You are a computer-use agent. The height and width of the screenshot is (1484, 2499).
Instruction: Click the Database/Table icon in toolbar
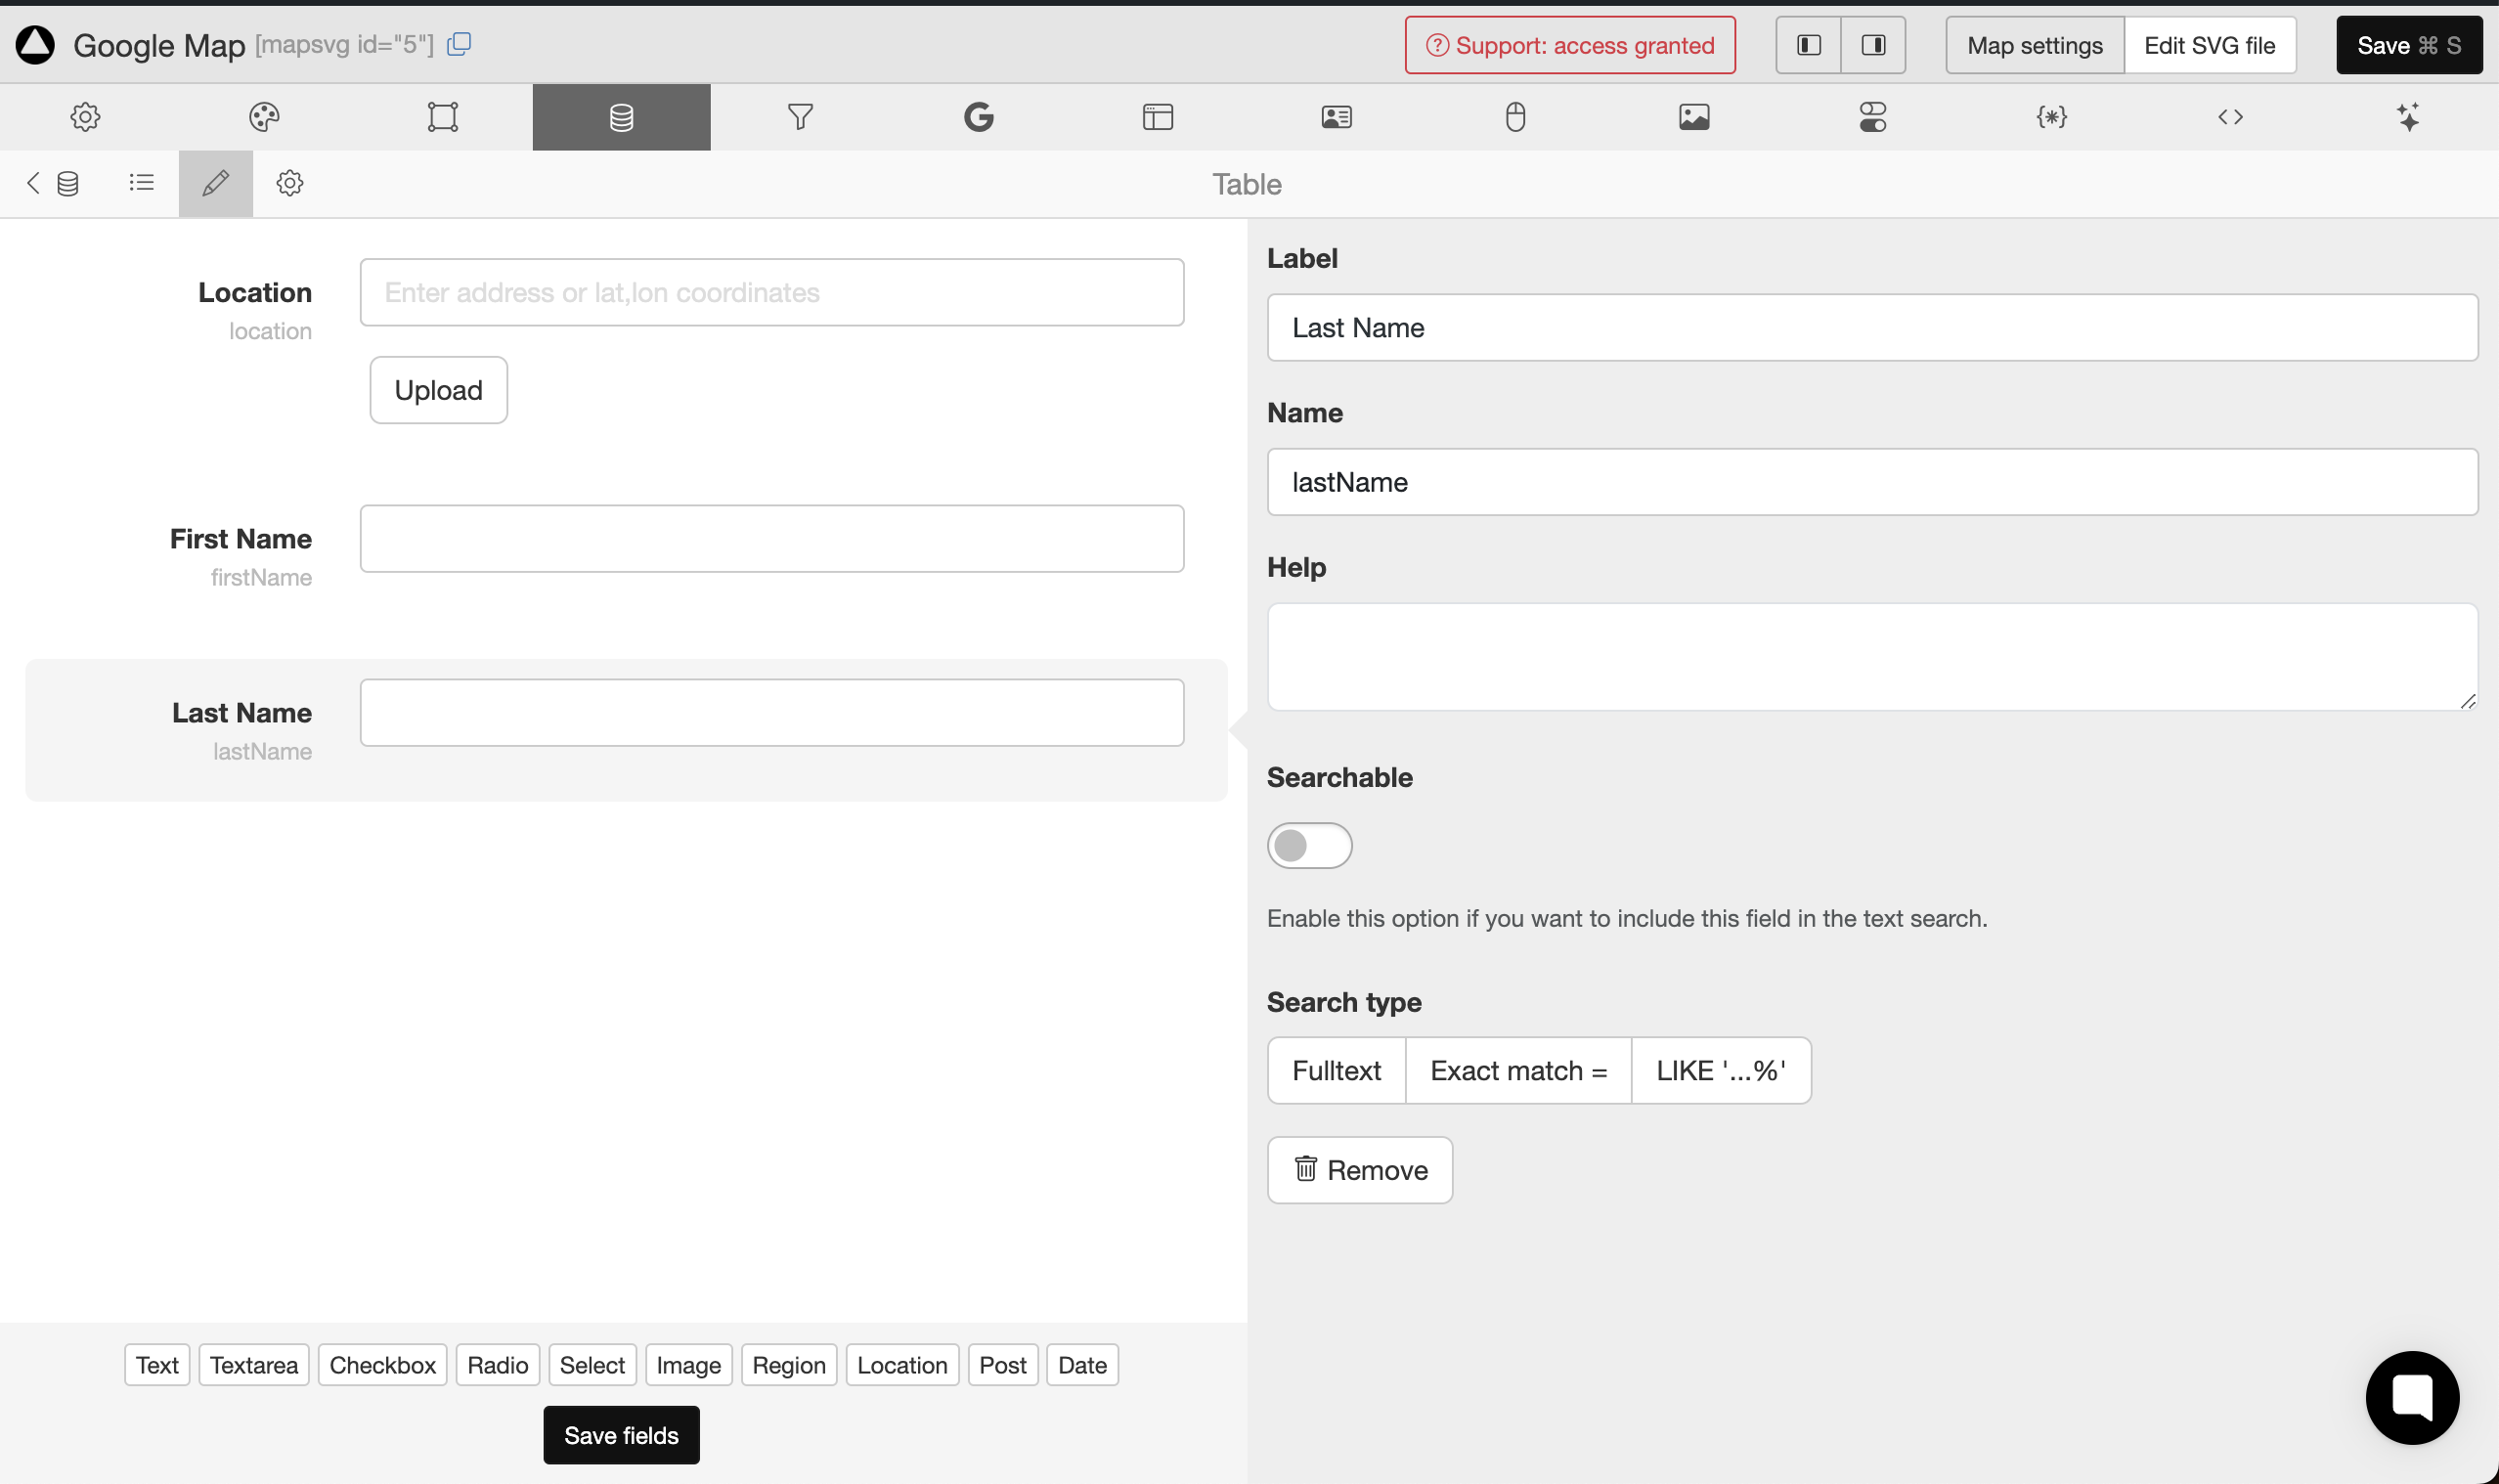[x=622, y=116]
